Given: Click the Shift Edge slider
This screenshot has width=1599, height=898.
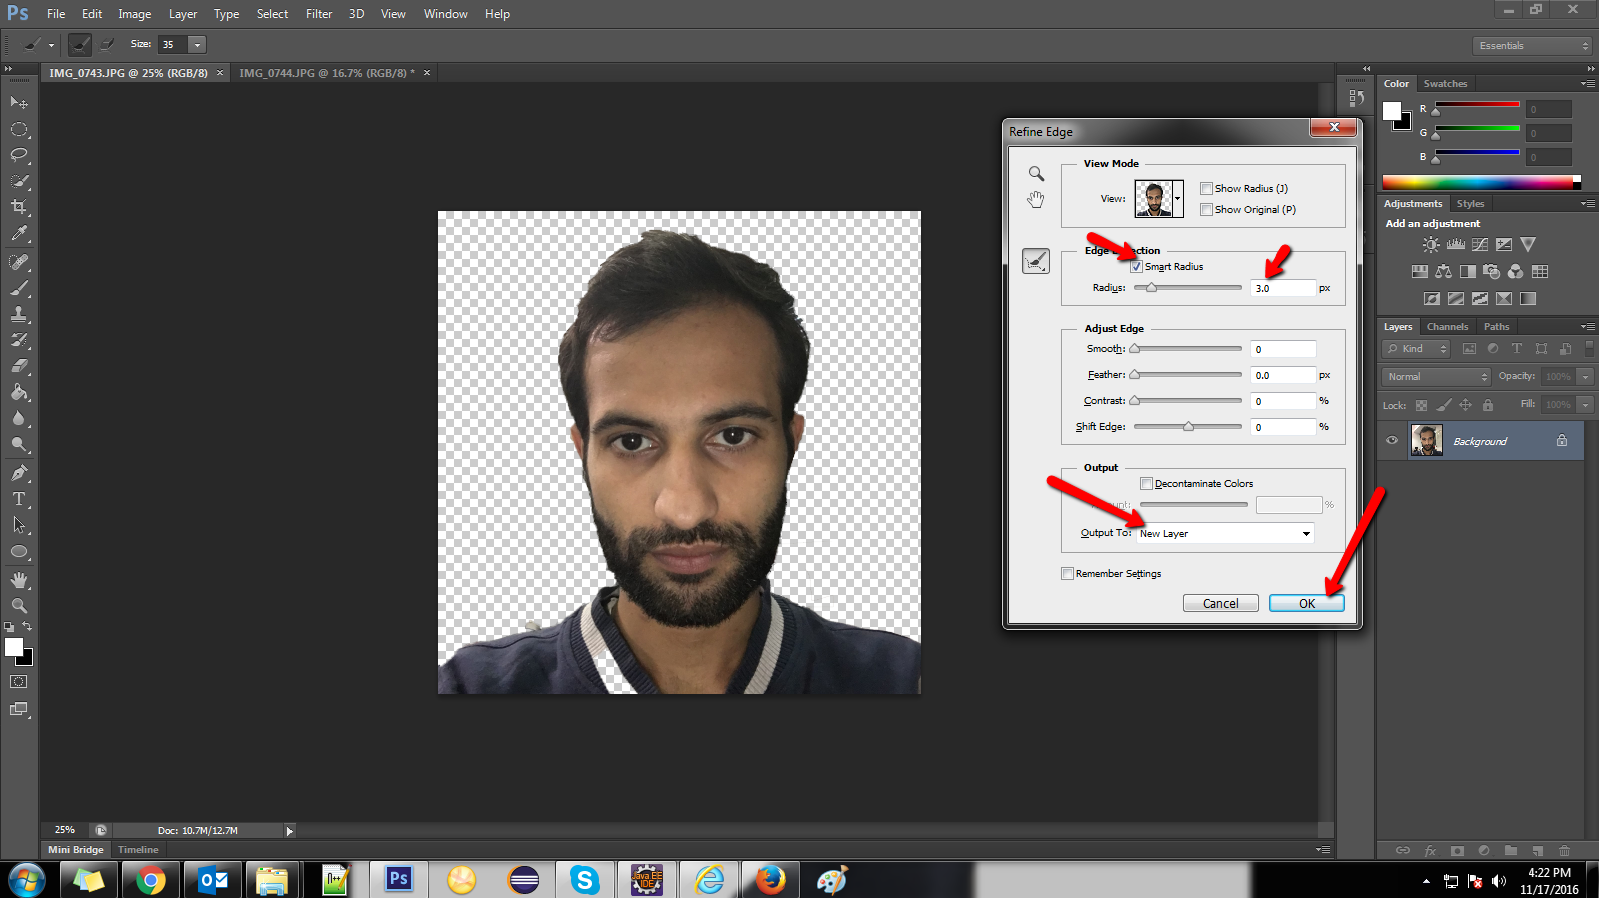Looking at the screenshot, I should tap(1188, 427).
